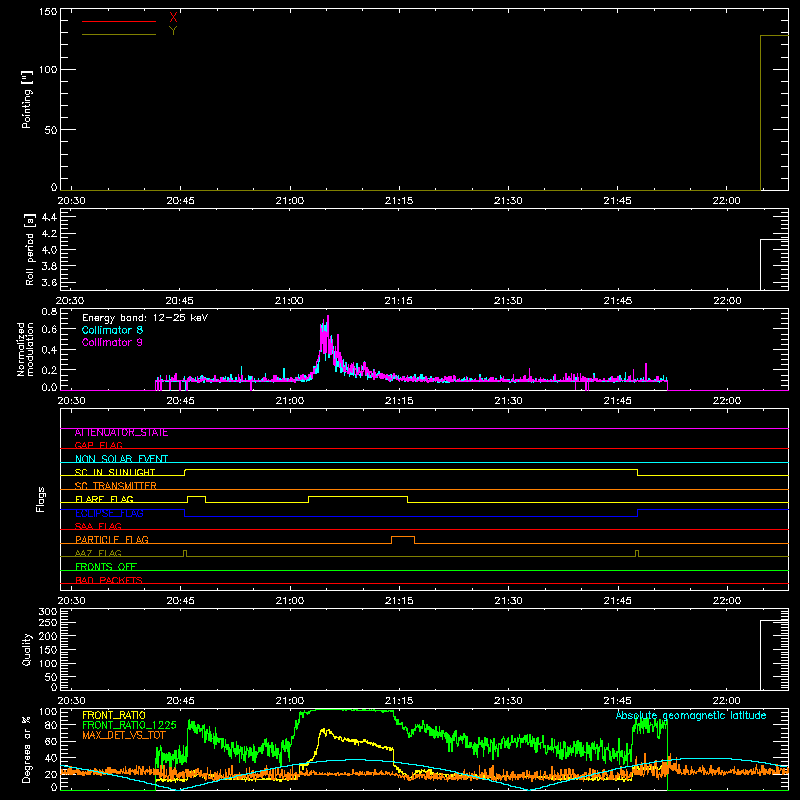Click the Roll period step near 22:05
The height and width of the screenshot is (800, 800).
pos(773,264)
